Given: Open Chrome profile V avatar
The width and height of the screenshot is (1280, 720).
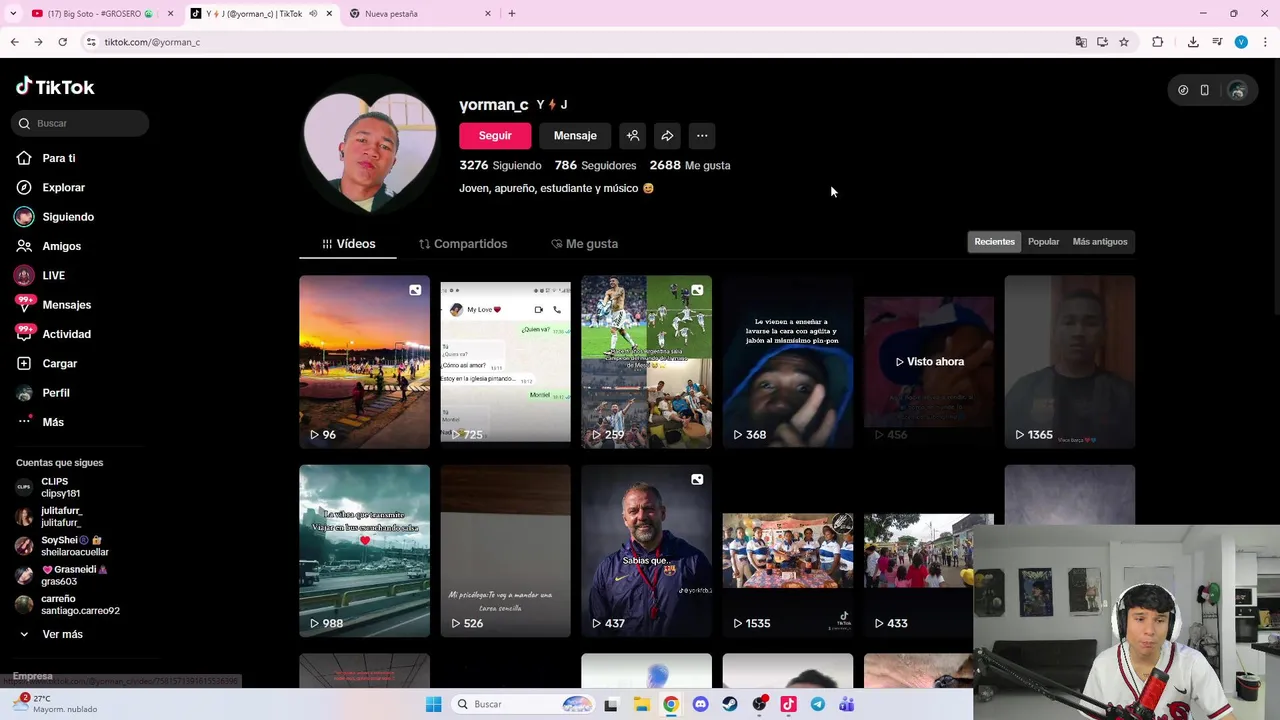Looking at the screenshot, I should tap(1241, 42).
